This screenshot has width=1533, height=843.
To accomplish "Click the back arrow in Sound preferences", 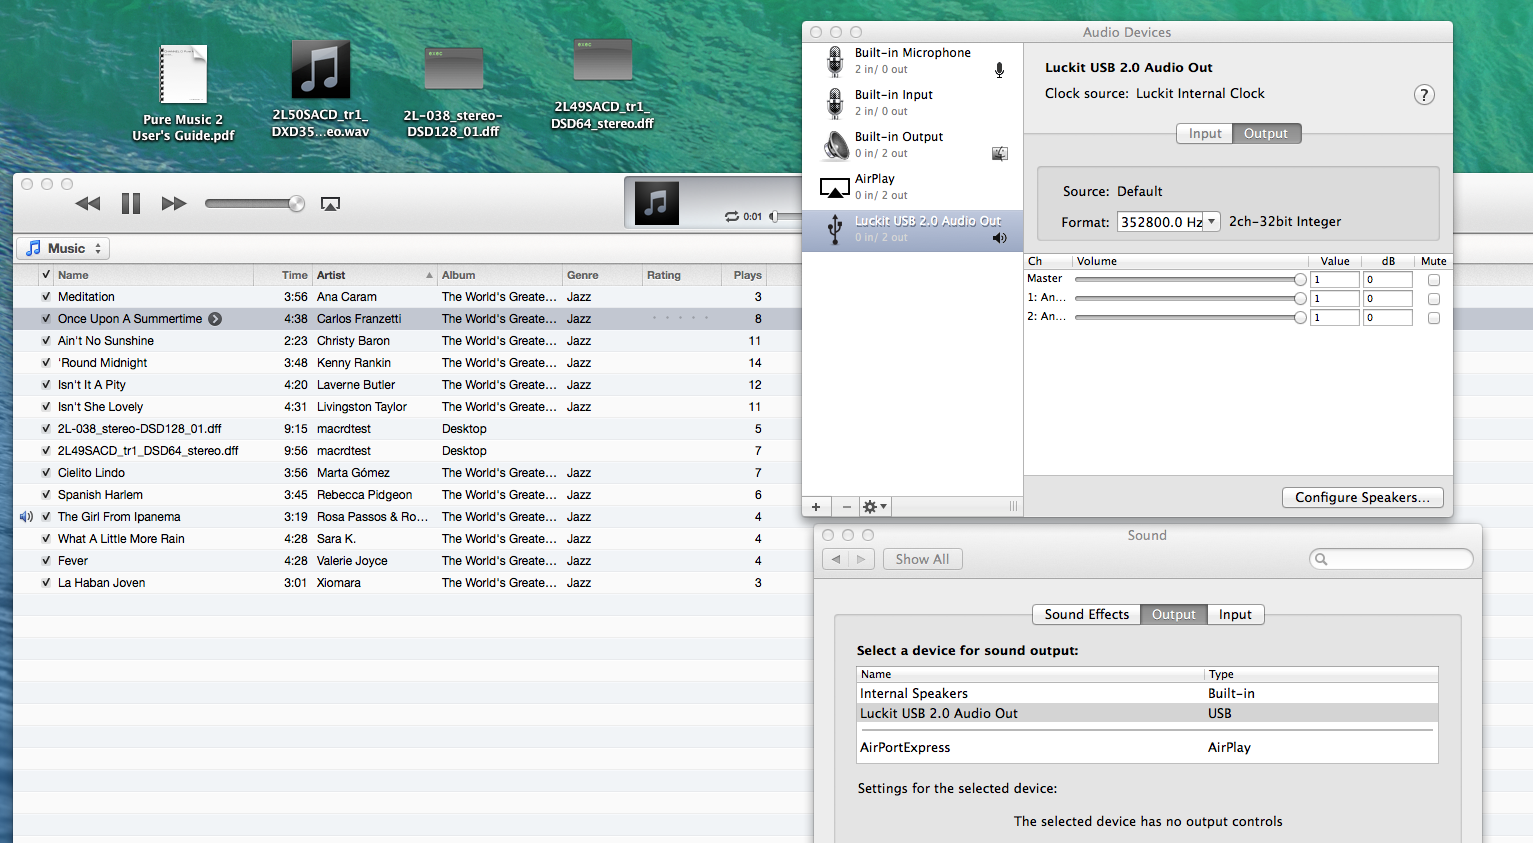I will click(836, 559).
